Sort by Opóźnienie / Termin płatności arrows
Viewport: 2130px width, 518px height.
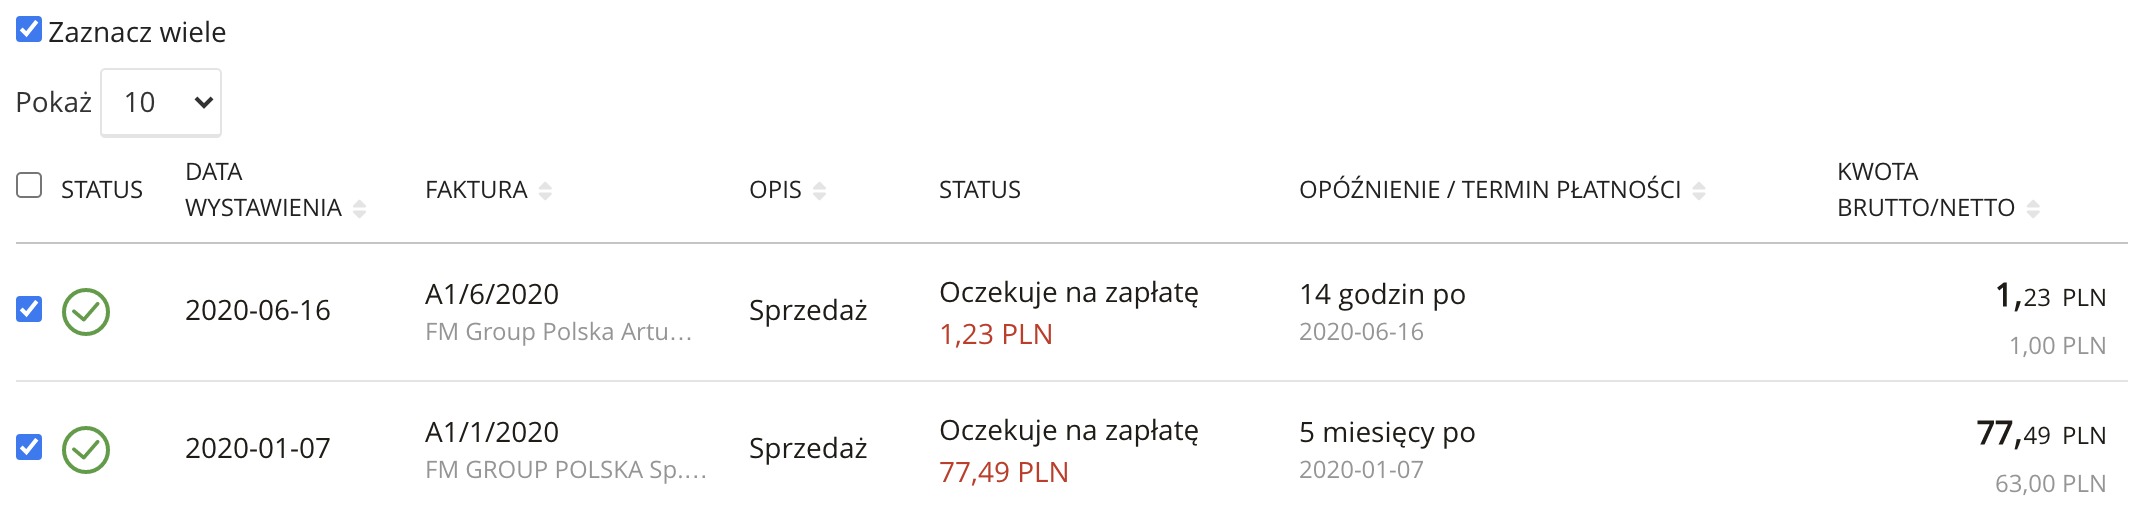click(1698, 190)
